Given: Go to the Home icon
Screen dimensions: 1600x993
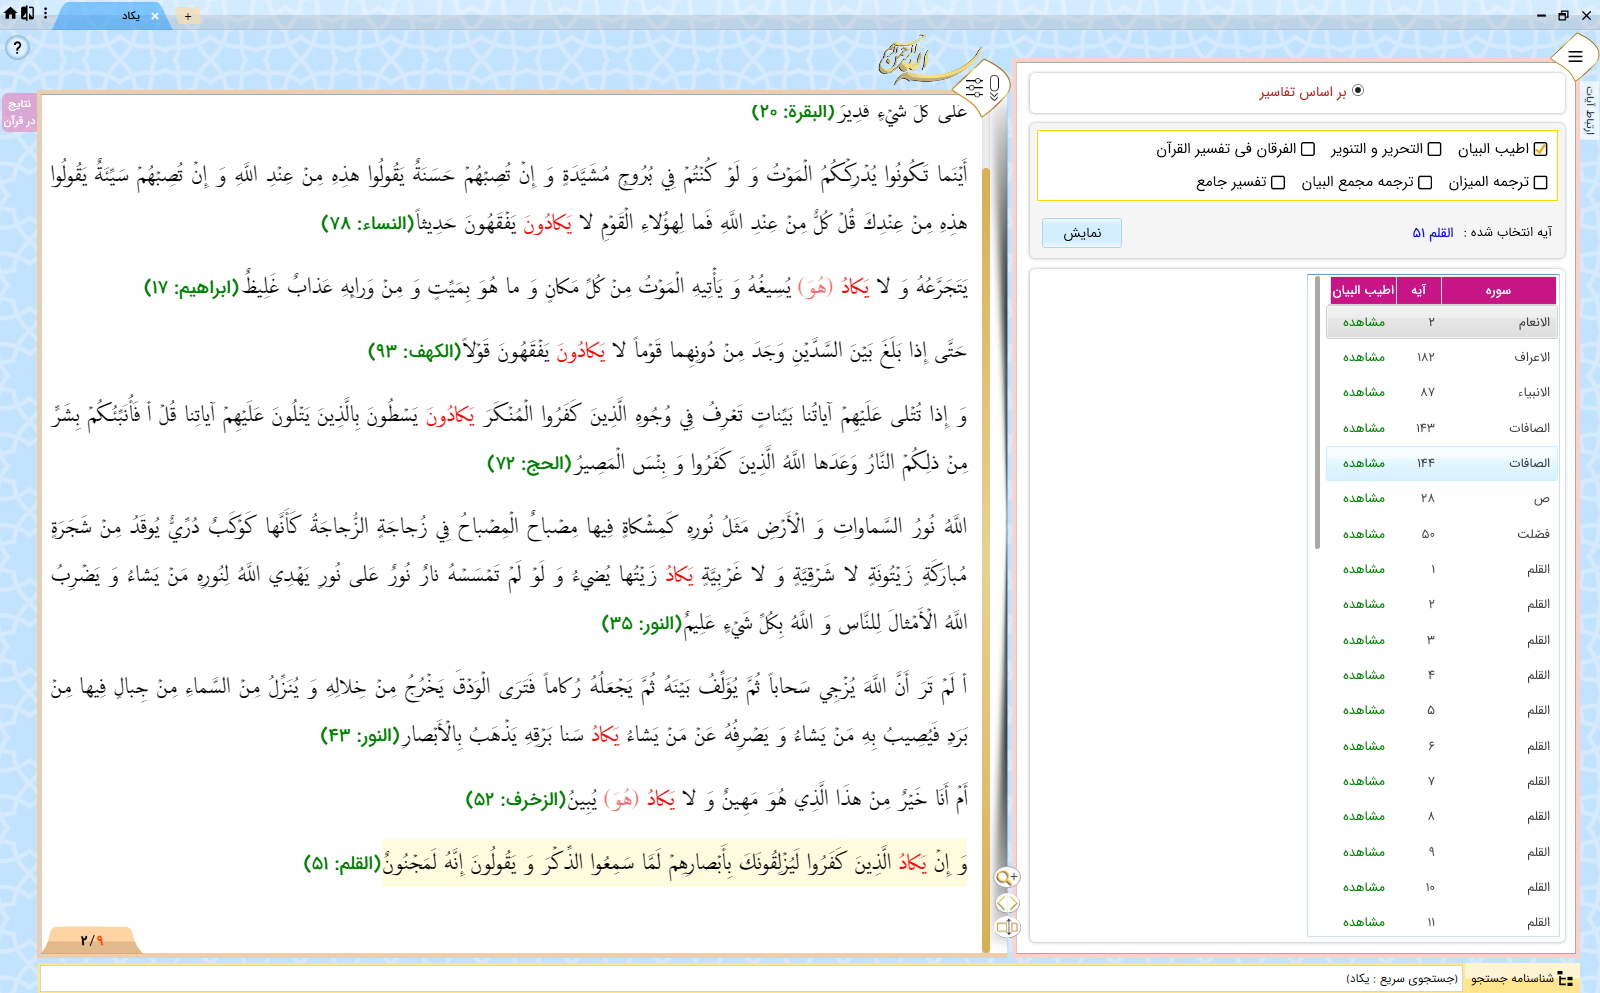Looking at the screenshot, I should coord(10,13).
